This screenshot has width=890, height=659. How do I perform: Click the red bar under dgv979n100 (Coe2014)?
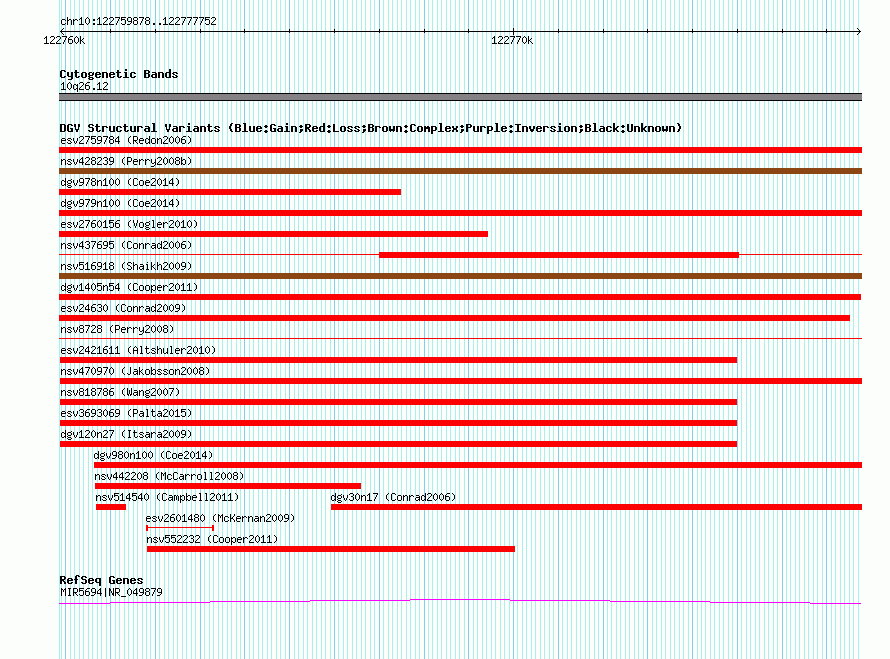[x=460, y=213]
